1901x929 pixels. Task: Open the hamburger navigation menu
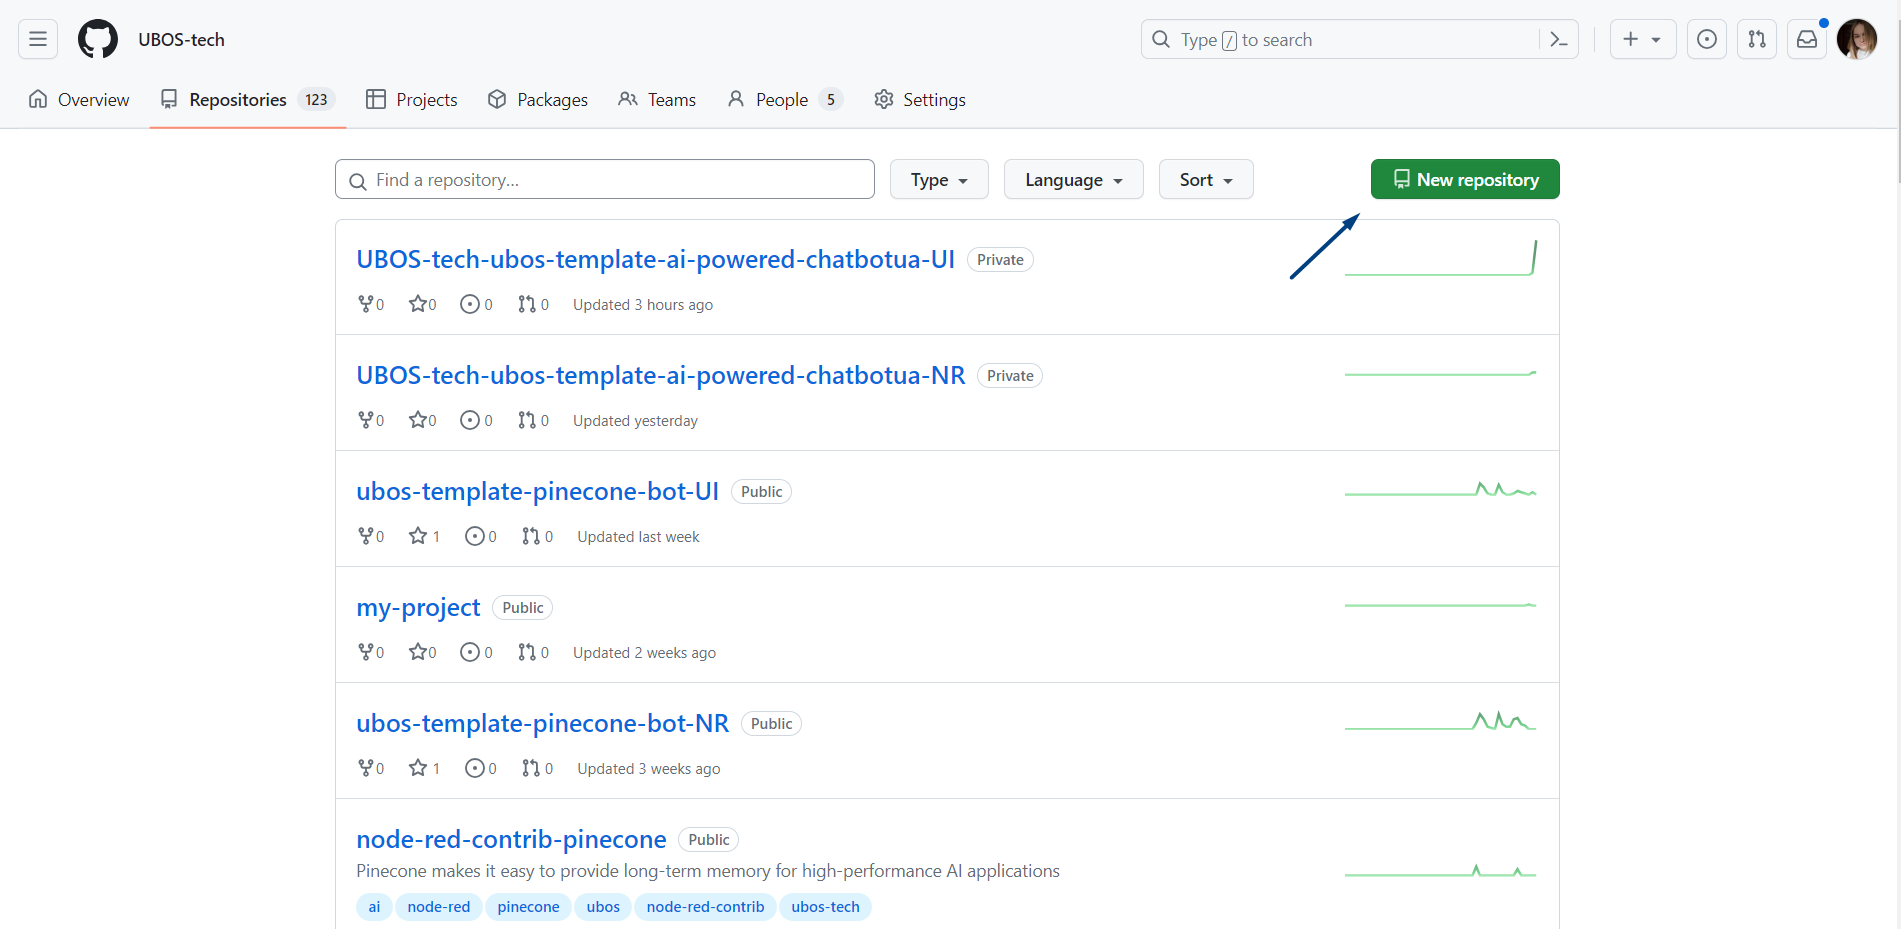[38, 39]
